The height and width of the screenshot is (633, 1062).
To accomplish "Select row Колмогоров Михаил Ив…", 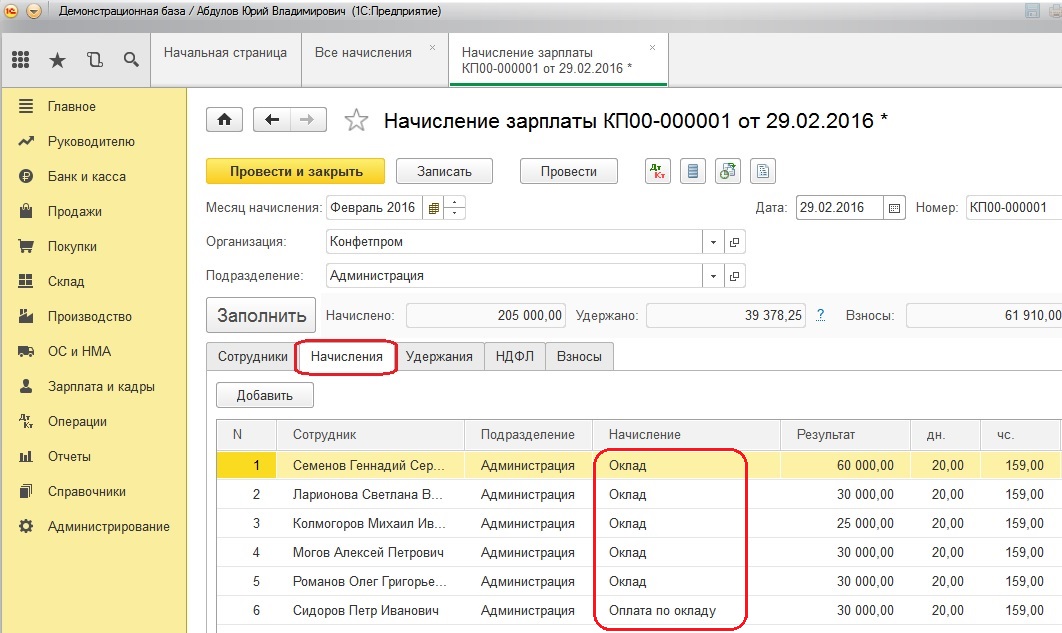I will [639, 523].
